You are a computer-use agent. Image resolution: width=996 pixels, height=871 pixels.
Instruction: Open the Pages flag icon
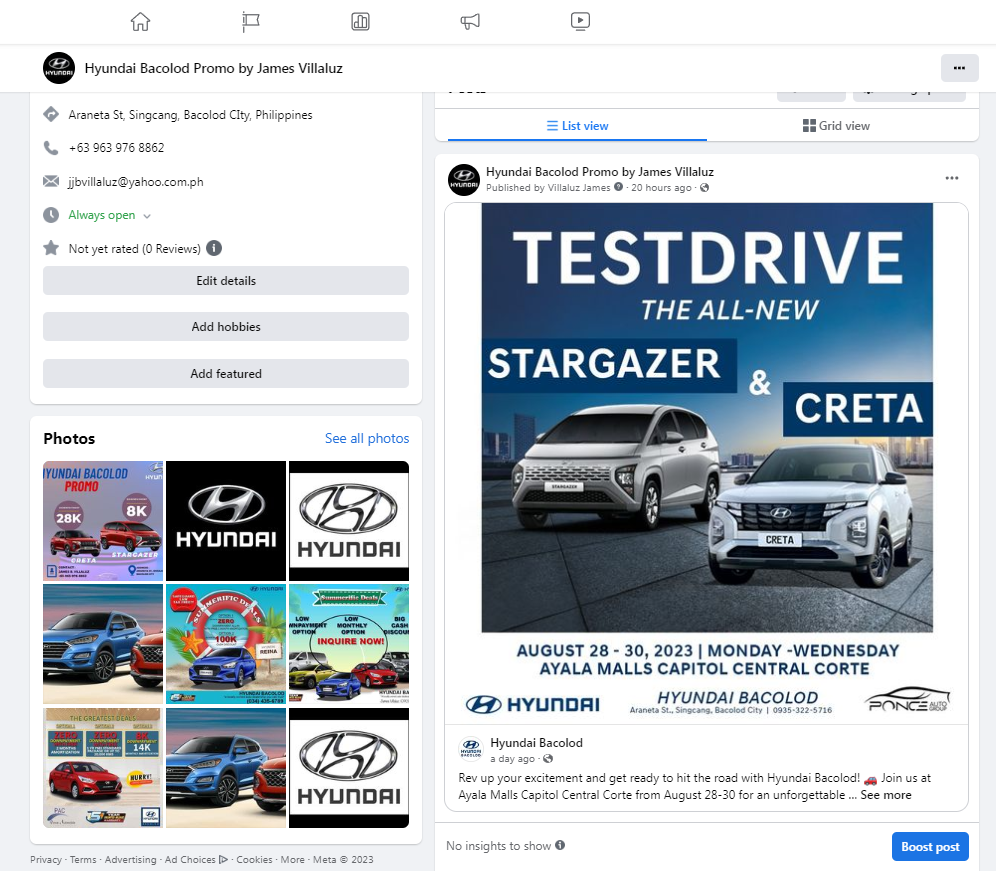(250, 22)
